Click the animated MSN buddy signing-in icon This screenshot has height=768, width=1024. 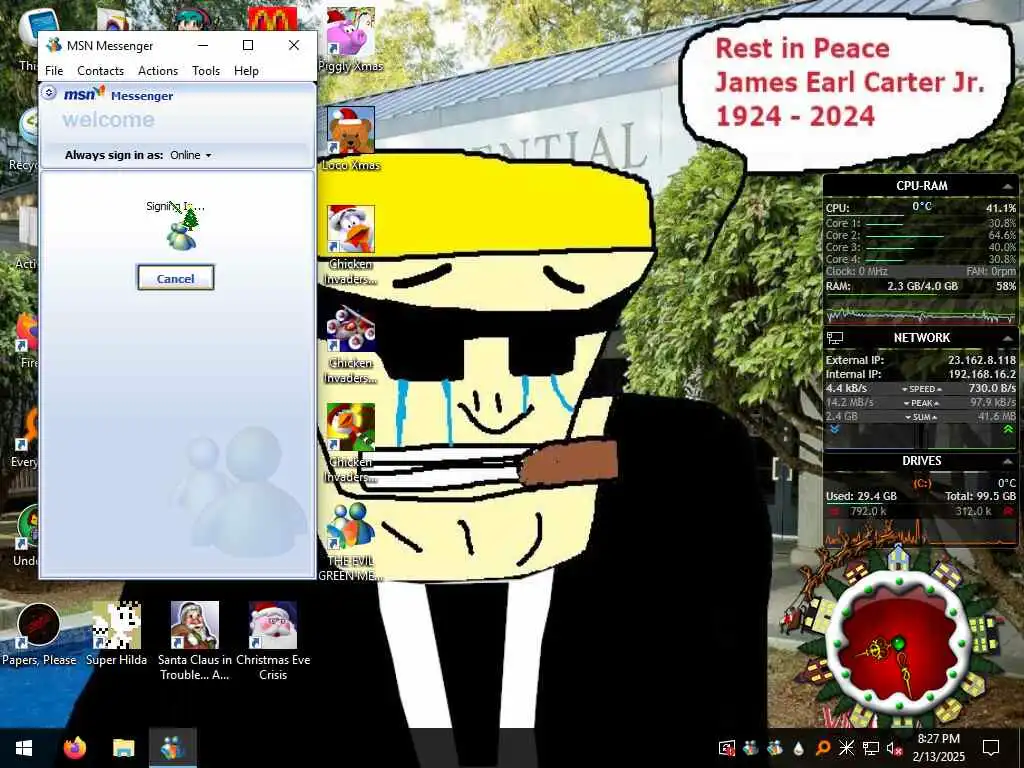tap(183, 229)
